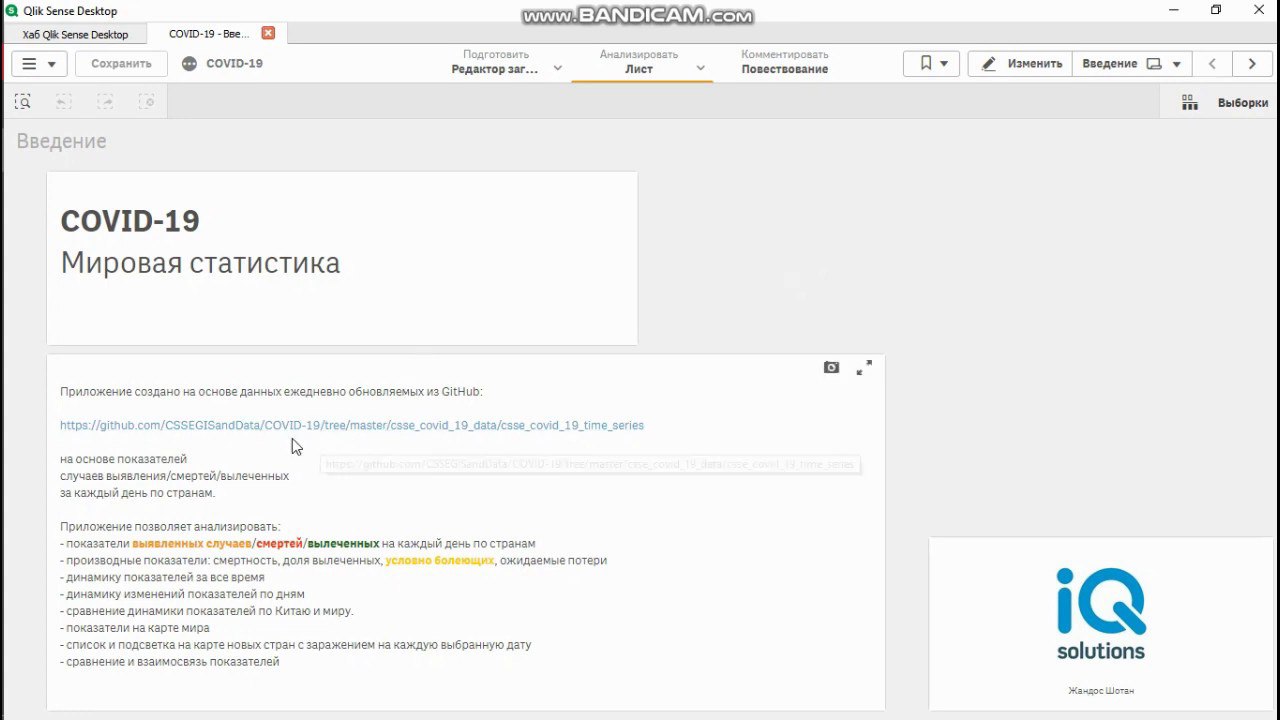The width and height of the screenshot is (1280, 720).
Task: Open the GitHub csse_covid_19_time_series link
Action: coord(352,425)
